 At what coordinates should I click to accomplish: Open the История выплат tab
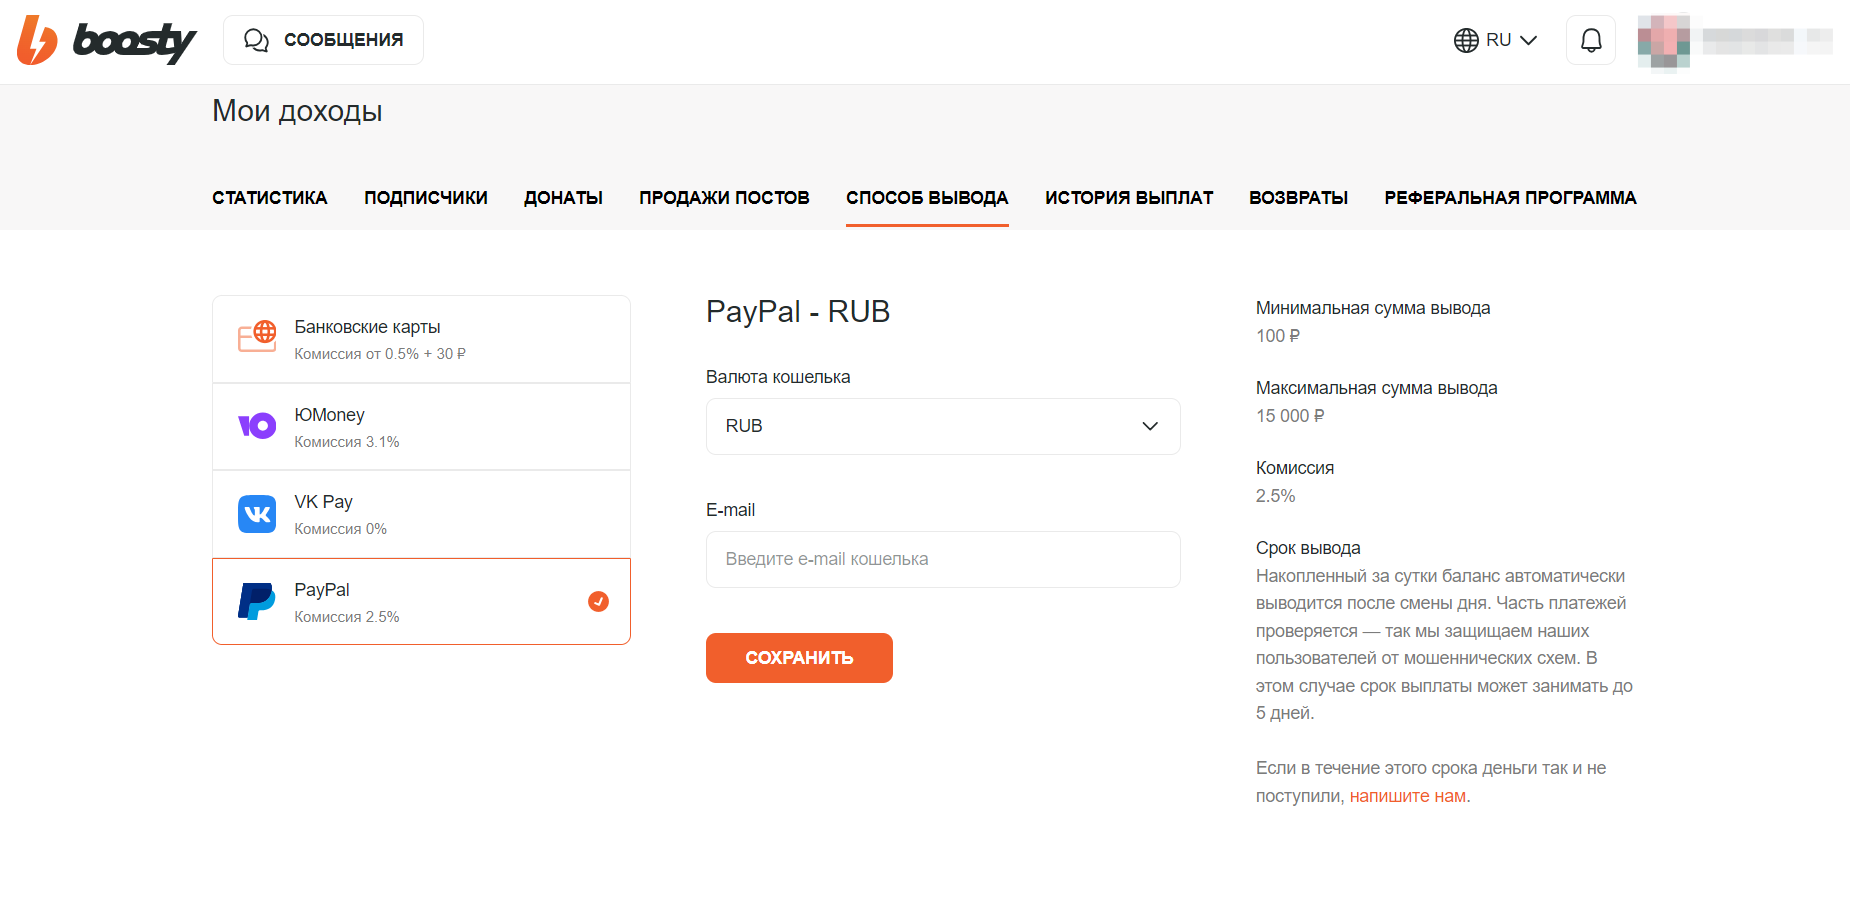point(1129,198)
